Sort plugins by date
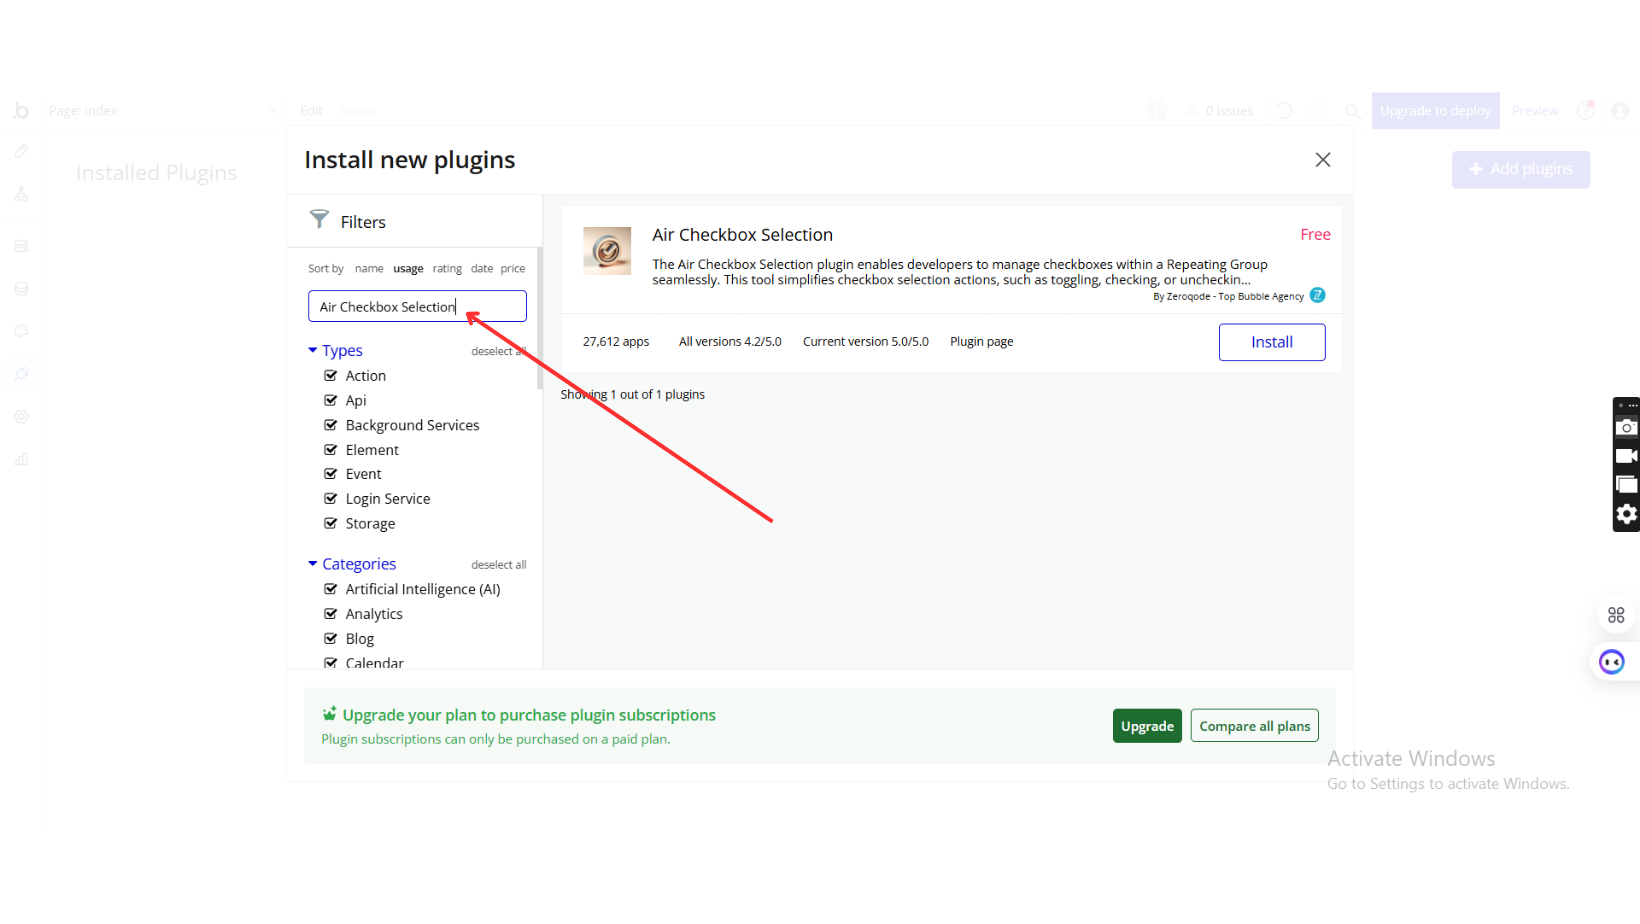Screen dimensions: 1640x924 [x=482, y=268]
